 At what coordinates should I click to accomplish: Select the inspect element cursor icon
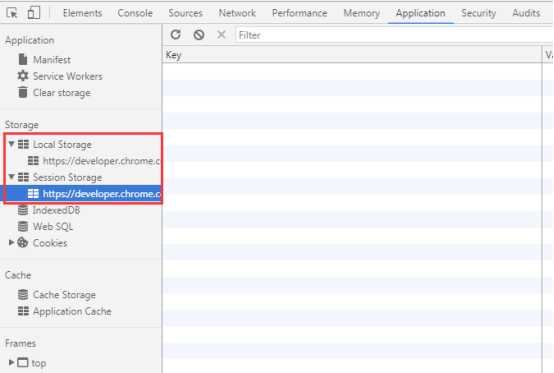tap(12, 13)
